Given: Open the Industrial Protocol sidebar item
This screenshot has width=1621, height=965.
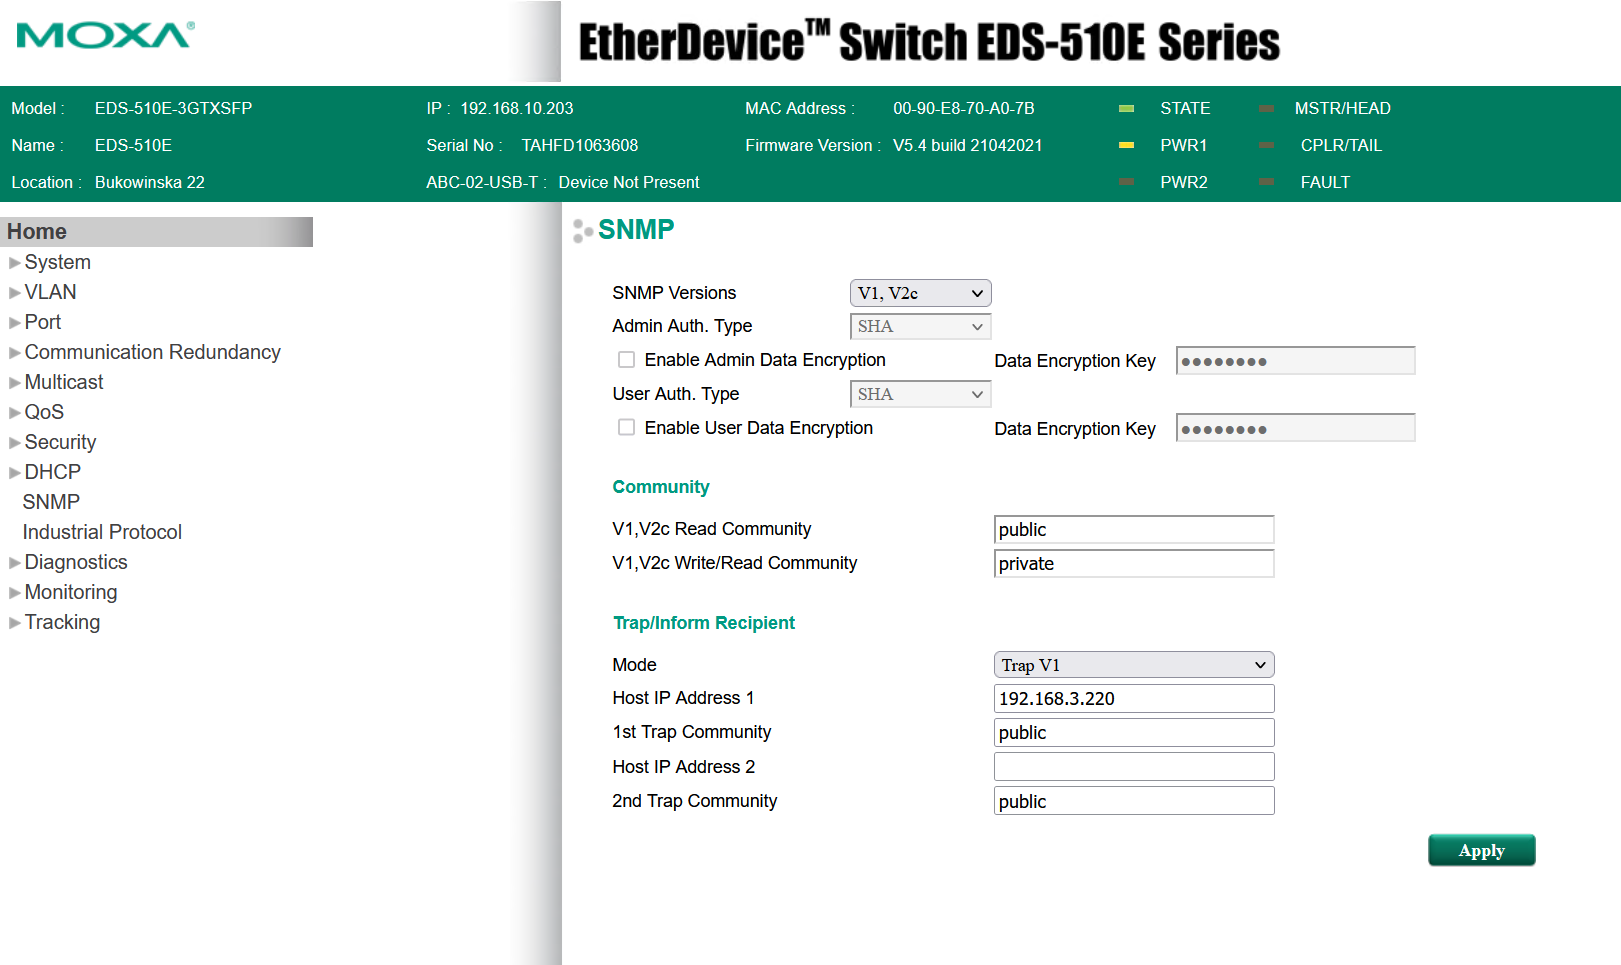Looking at the screenshot, I should pyautogui.click(x=102, y=532).
